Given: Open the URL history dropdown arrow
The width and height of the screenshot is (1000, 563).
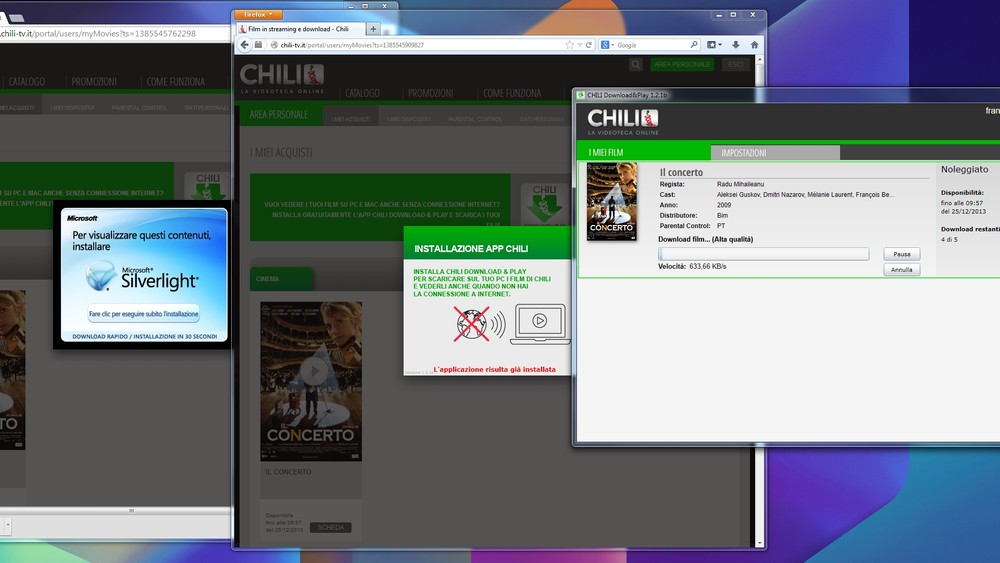Looking at the screenshot, I should [580, 45].
